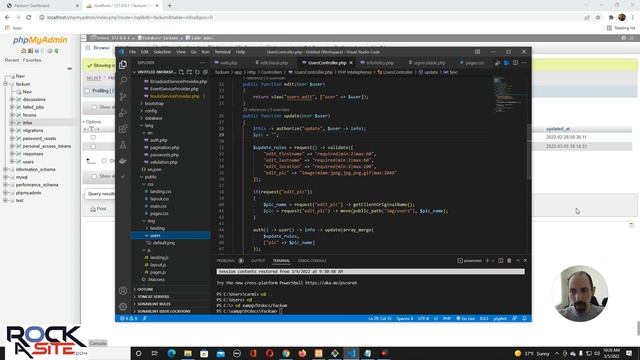
Task: Open the users table in phpMyAdmin tree
Action: coord(28,162)
